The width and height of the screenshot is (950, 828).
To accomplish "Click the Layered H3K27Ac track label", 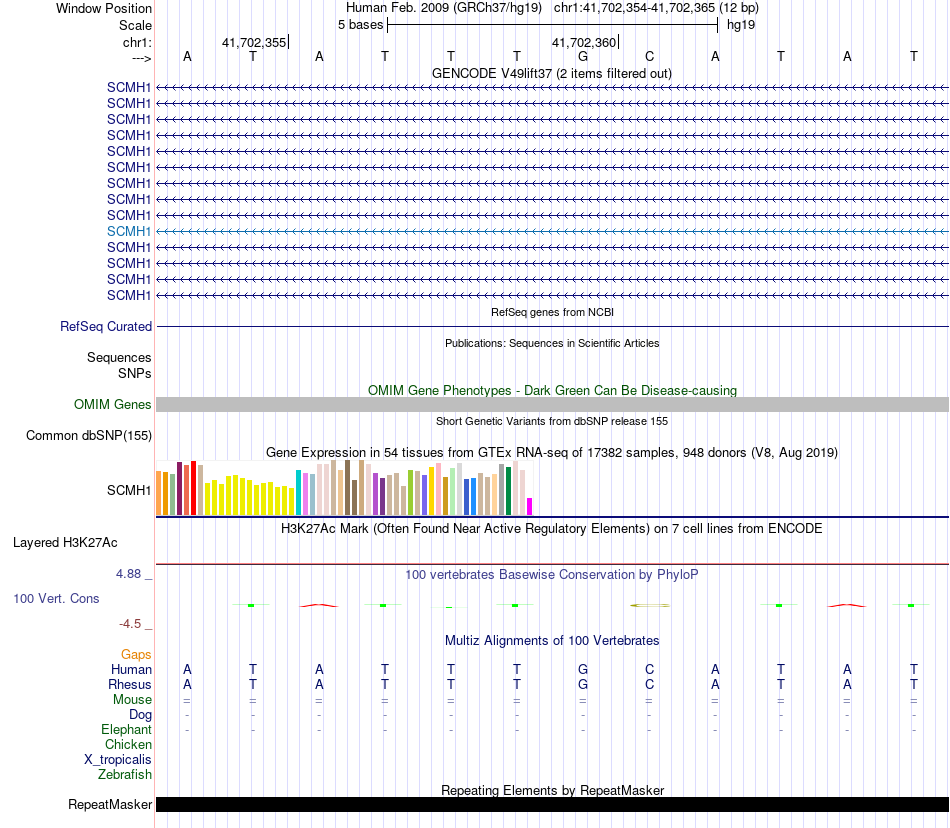I will coord(65,543).
